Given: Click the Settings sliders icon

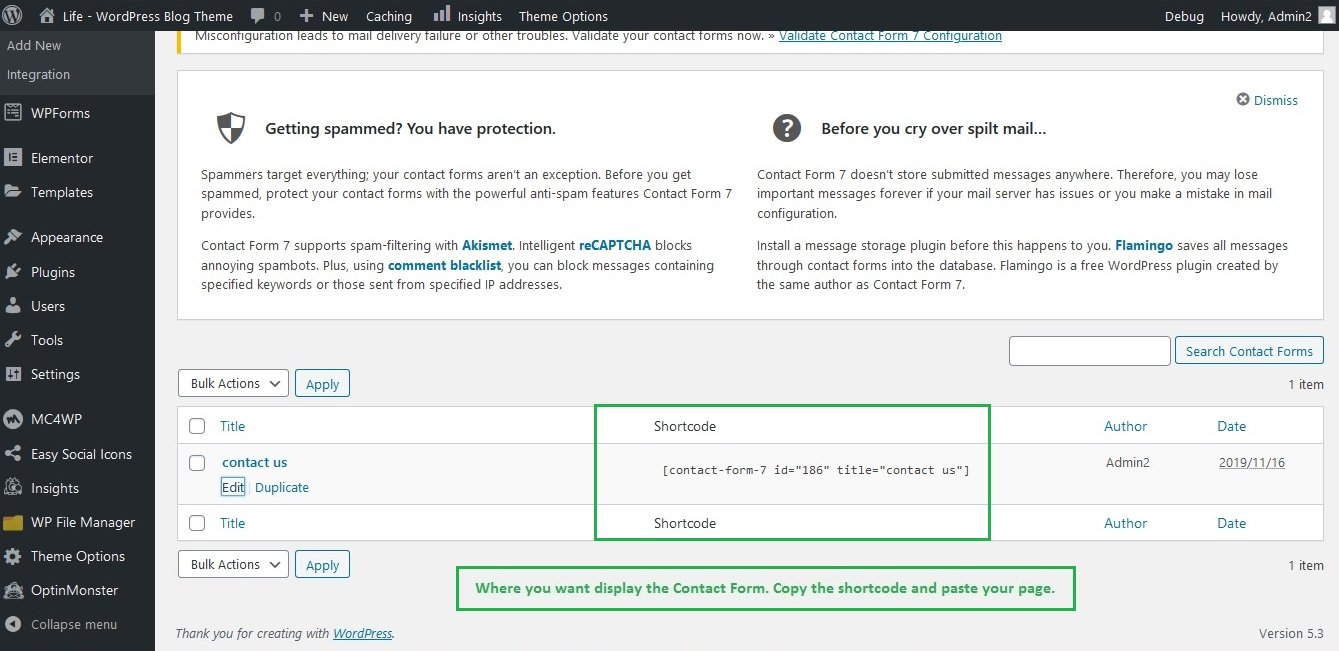Looking at the screenshot, I should tap(13, 374).
